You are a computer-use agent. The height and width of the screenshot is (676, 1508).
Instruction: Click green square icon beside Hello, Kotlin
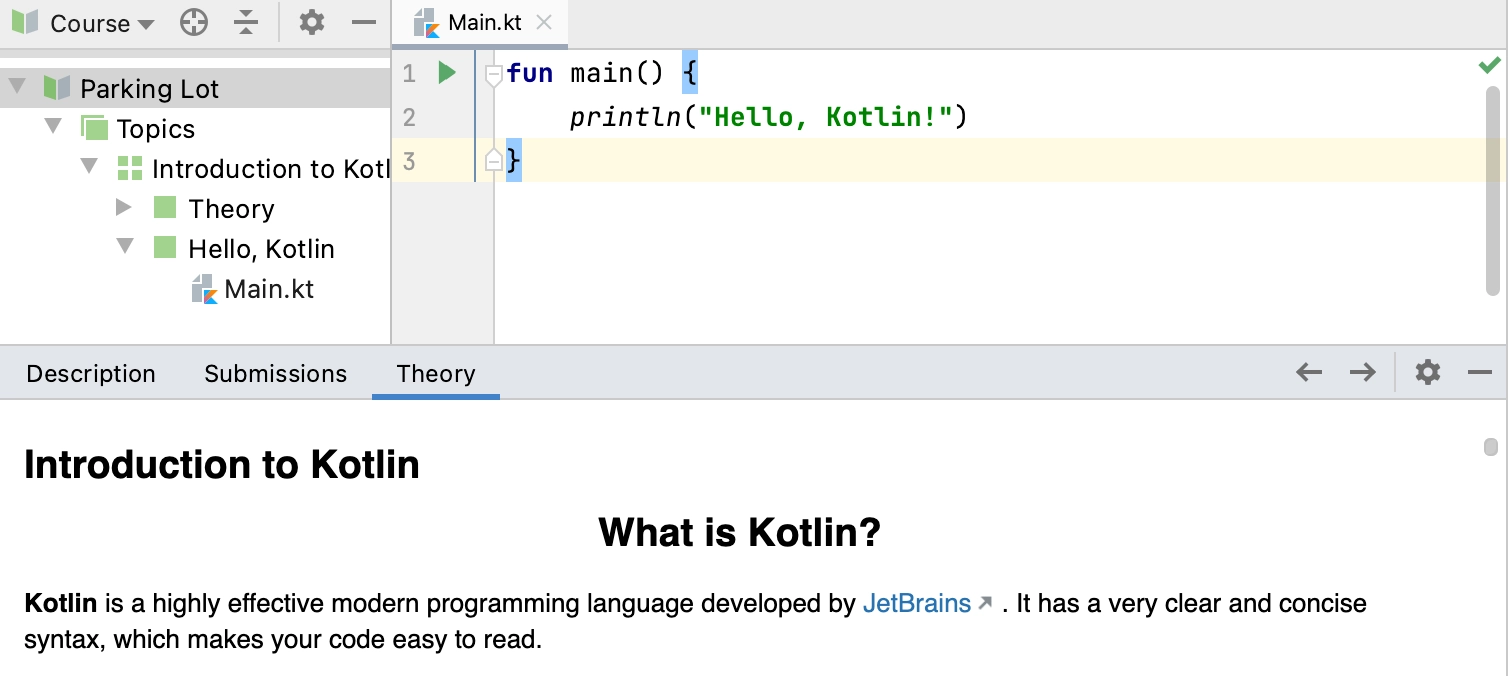point(165,248)
